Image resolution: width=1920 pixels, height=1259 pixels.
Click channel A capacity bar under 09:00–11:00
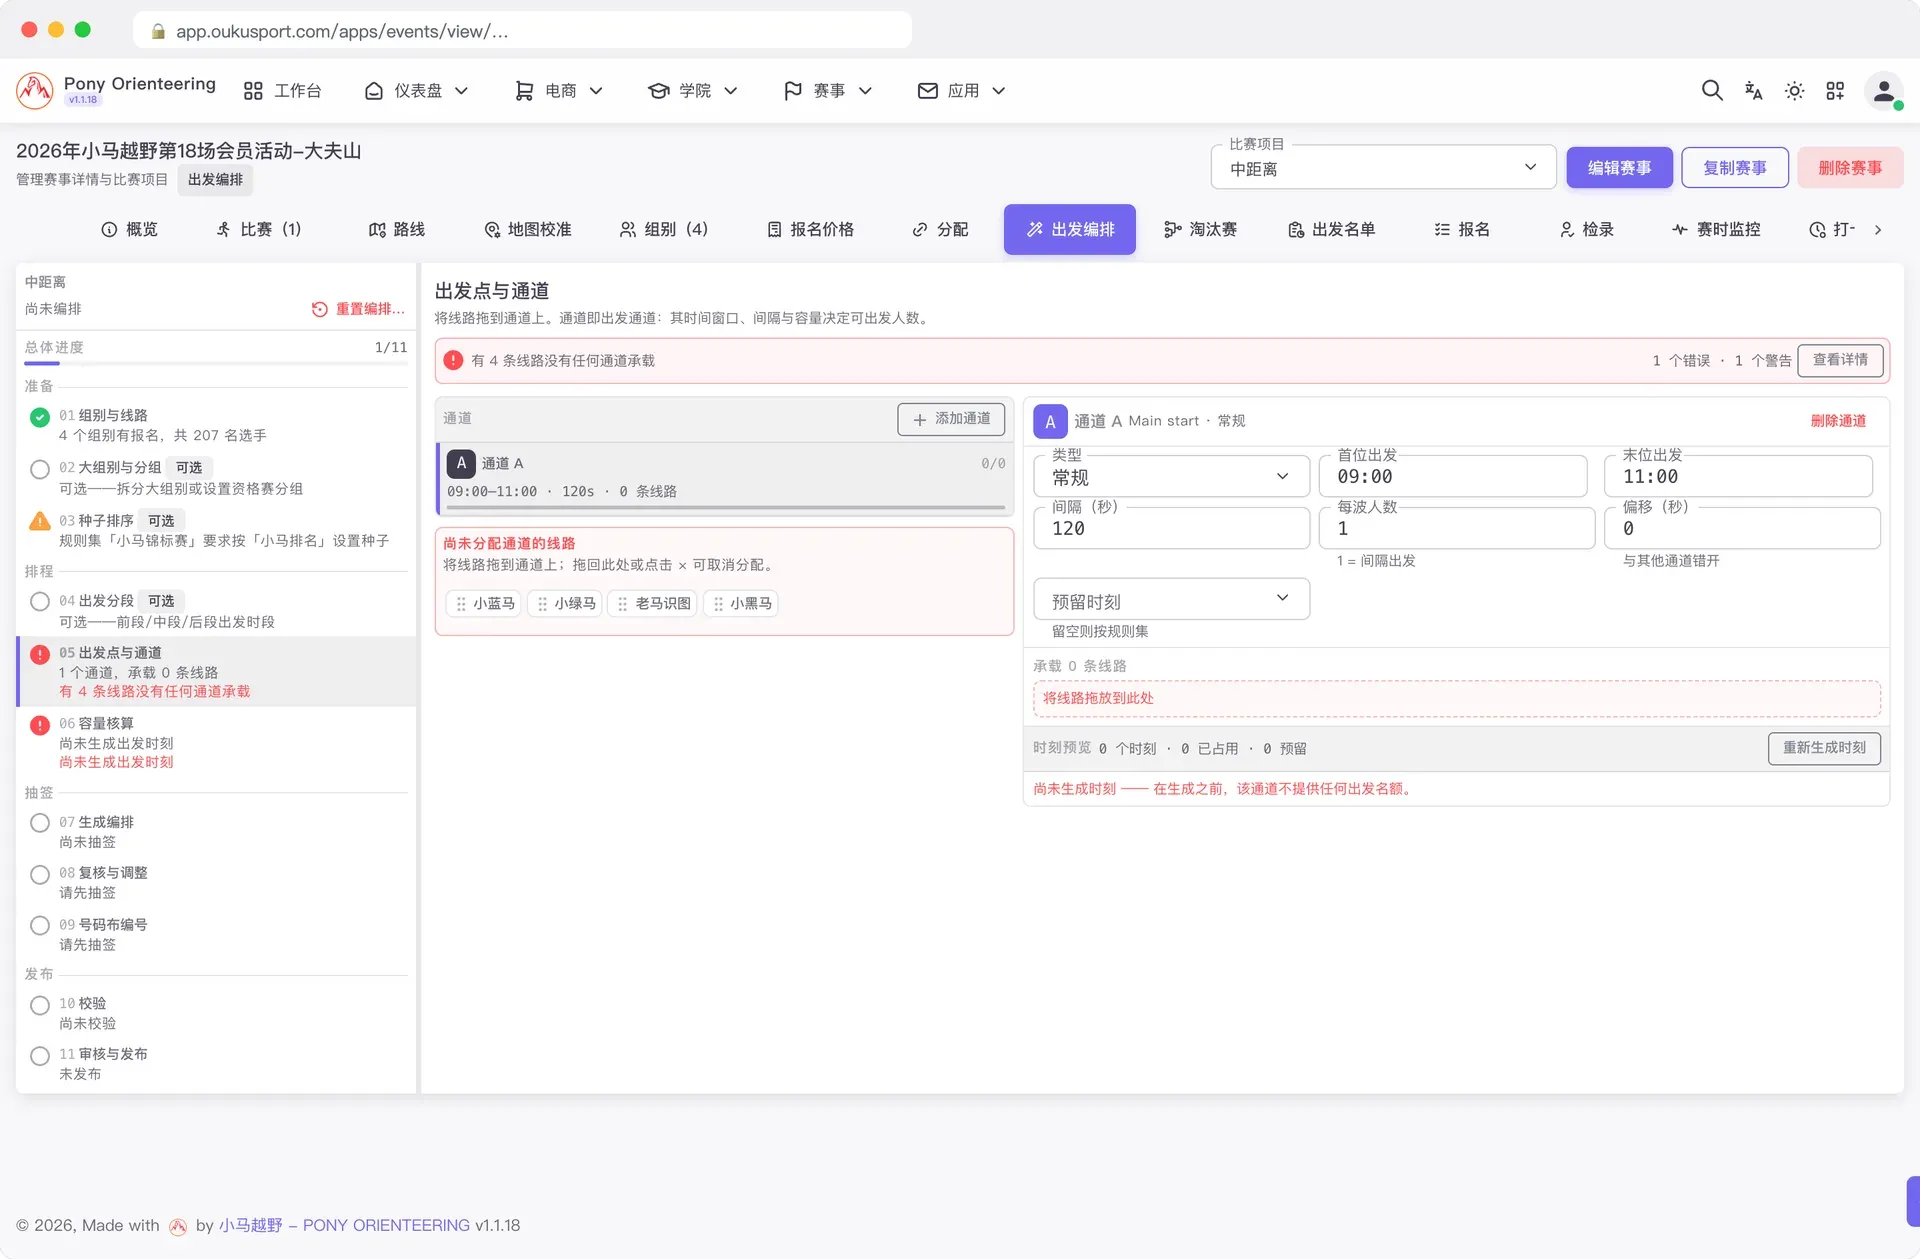726,507
